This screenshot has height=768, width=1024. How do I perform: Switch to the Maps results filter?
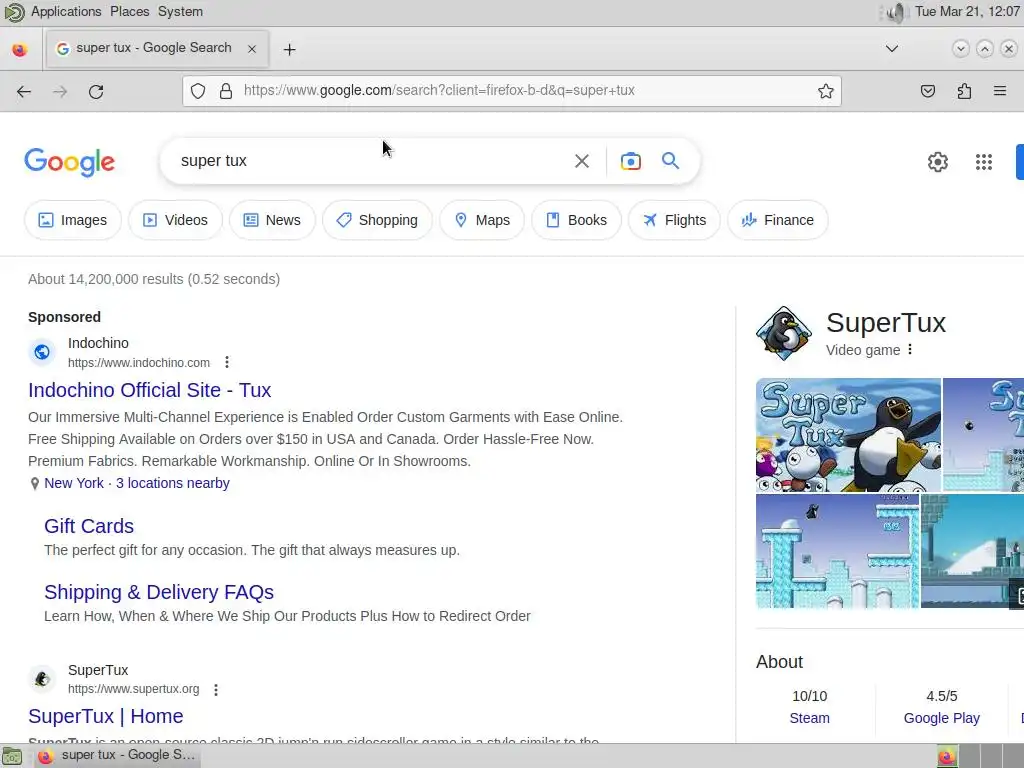tap(482, 220)
